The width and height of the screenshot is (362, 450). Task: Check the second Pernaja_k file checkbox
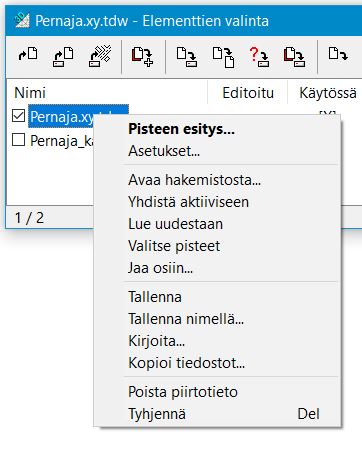pyautogui.click(x=18, y=140)
